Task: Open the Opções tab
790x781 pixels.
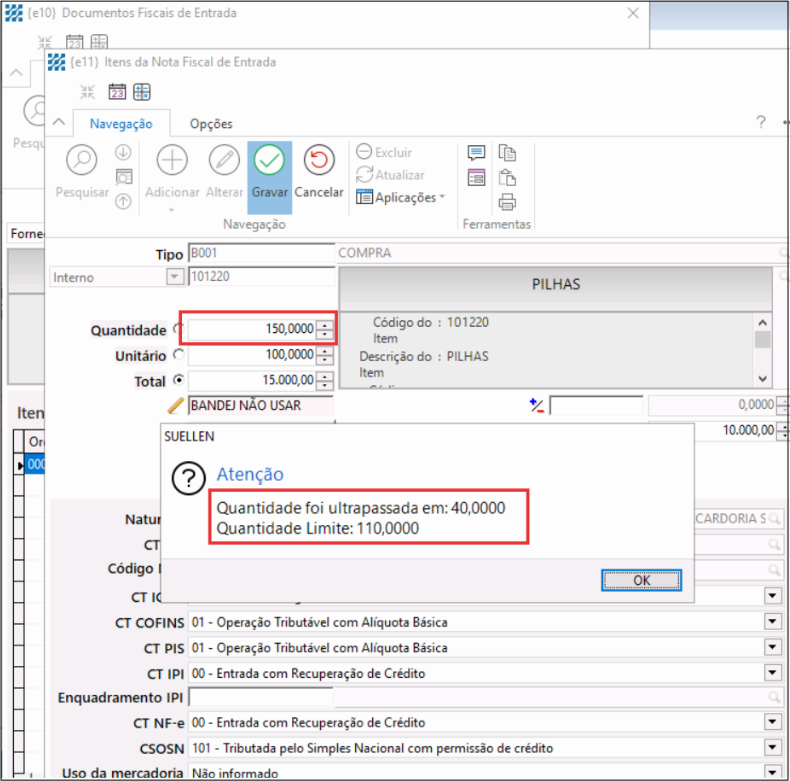Action: point(211,123)
